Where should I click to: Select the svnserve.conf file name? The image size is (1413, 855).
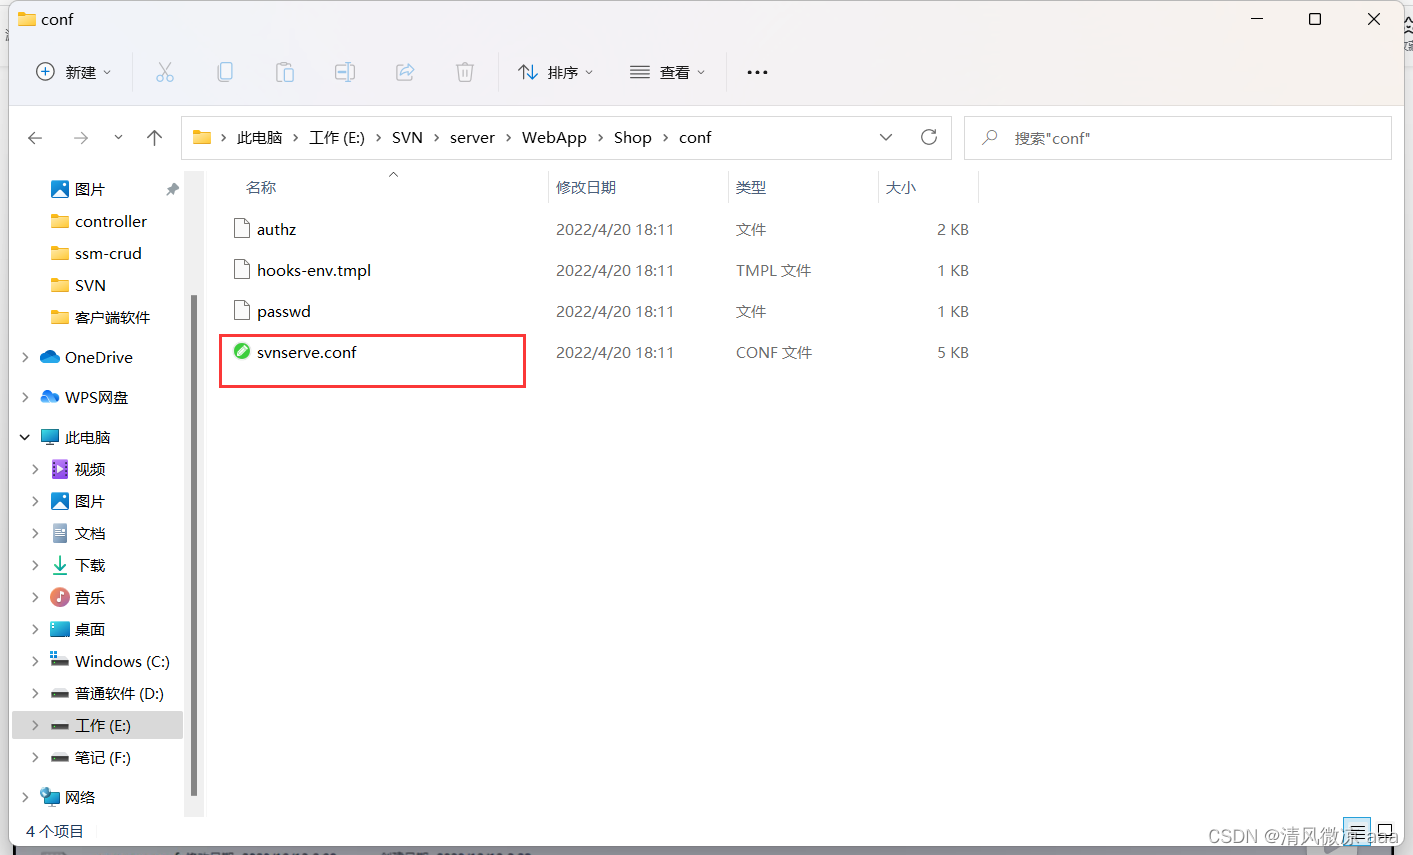click(x=306, y=352)
